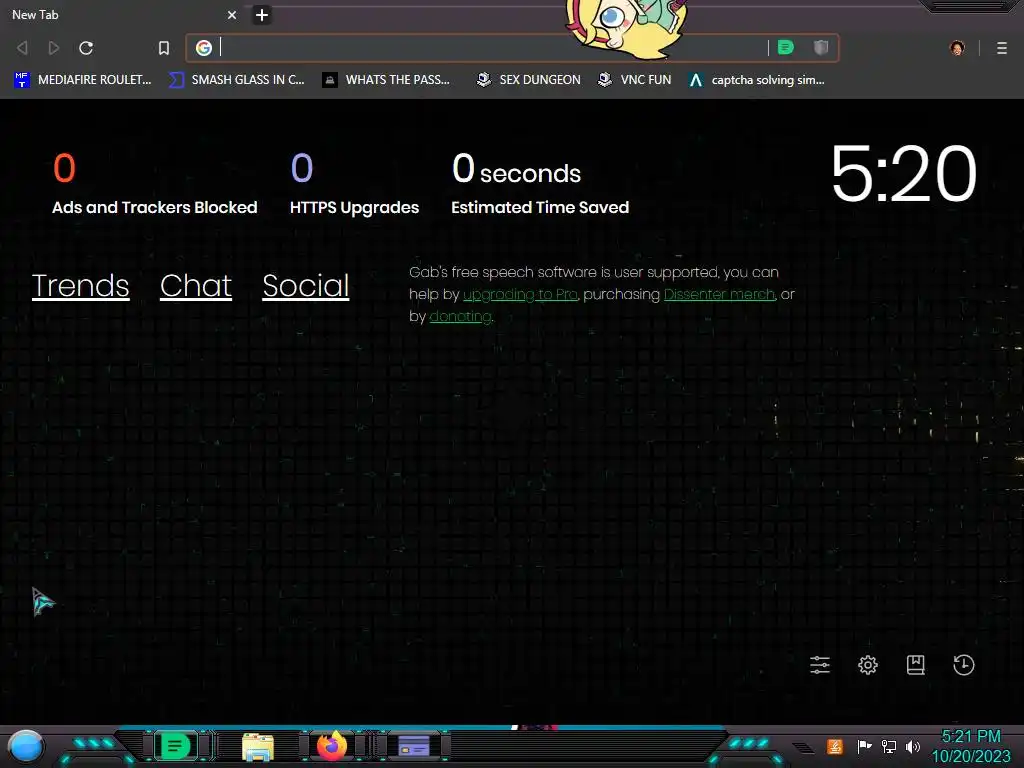The image size is (1024, 768).
Task: Open captcha solving sim... bookmark
Action: 756,80
